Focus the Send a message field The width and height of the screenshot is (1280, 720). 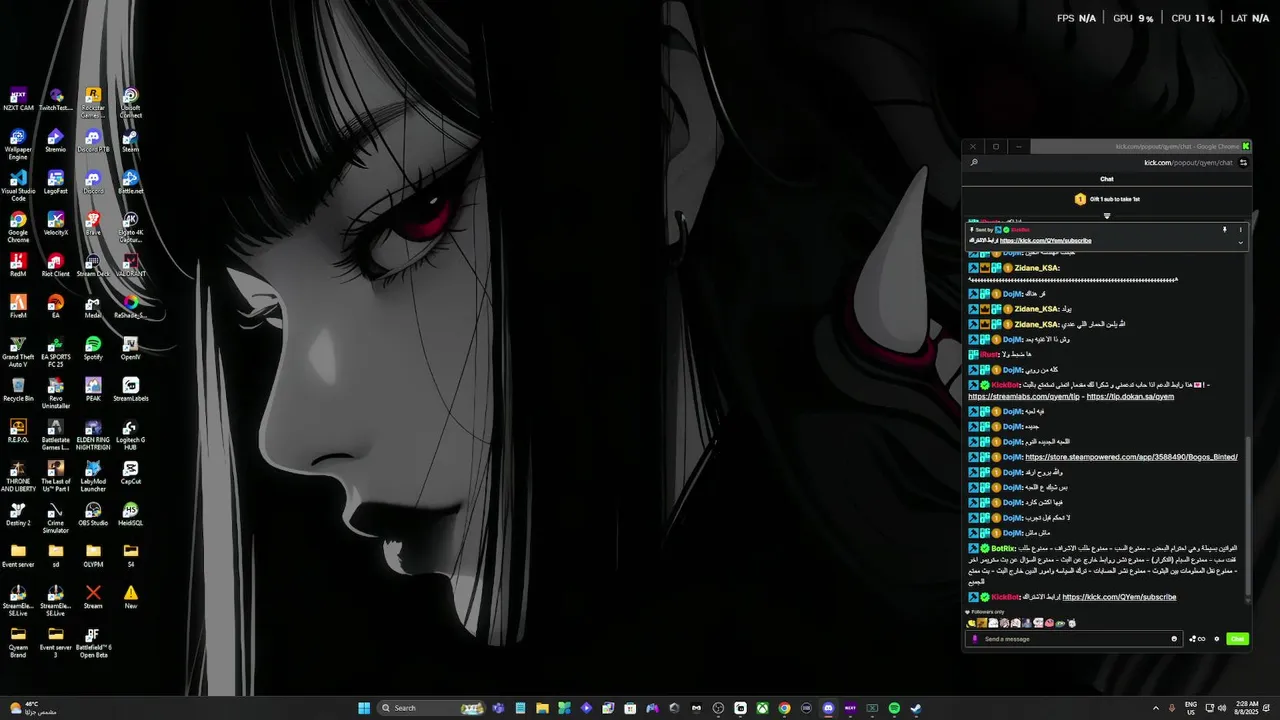coord(1074,639)
